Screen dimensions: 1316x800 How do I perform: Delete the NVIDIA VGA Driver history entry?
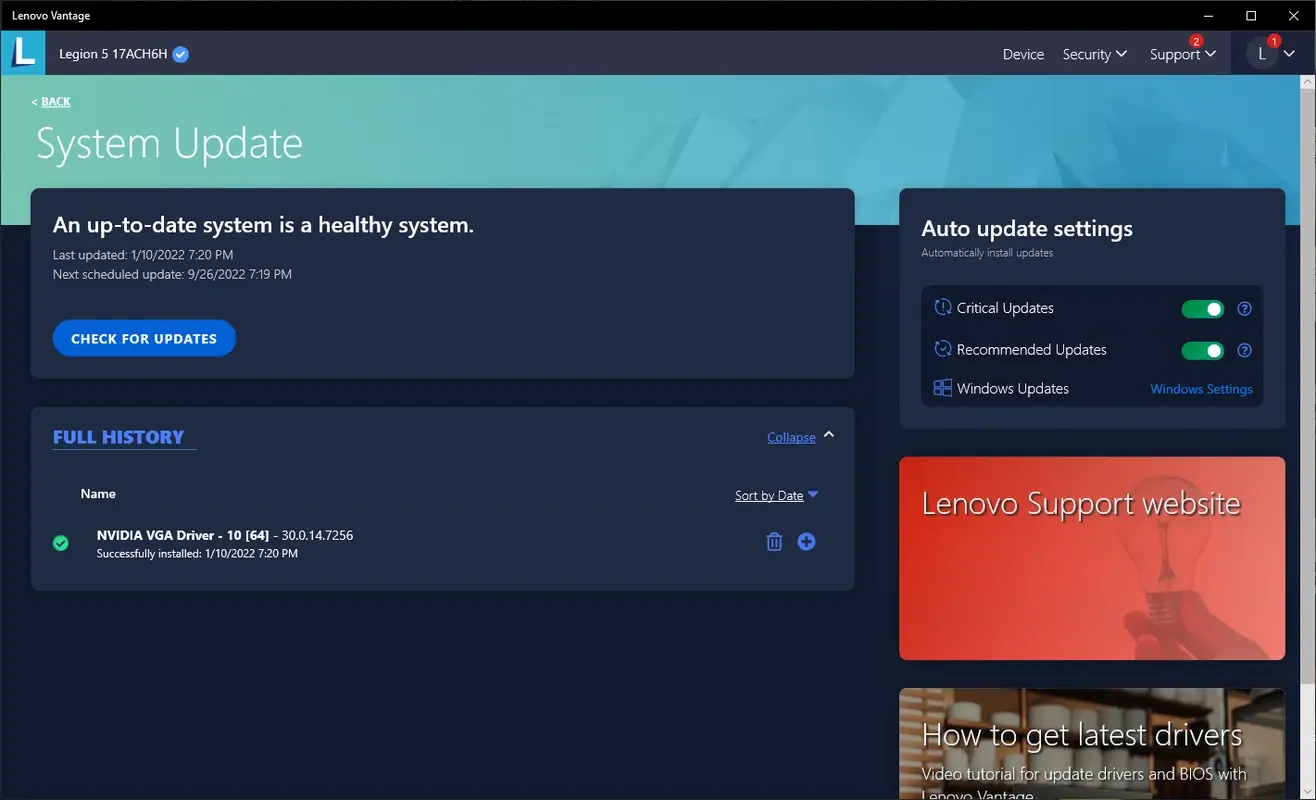click(x=773, y=541)
